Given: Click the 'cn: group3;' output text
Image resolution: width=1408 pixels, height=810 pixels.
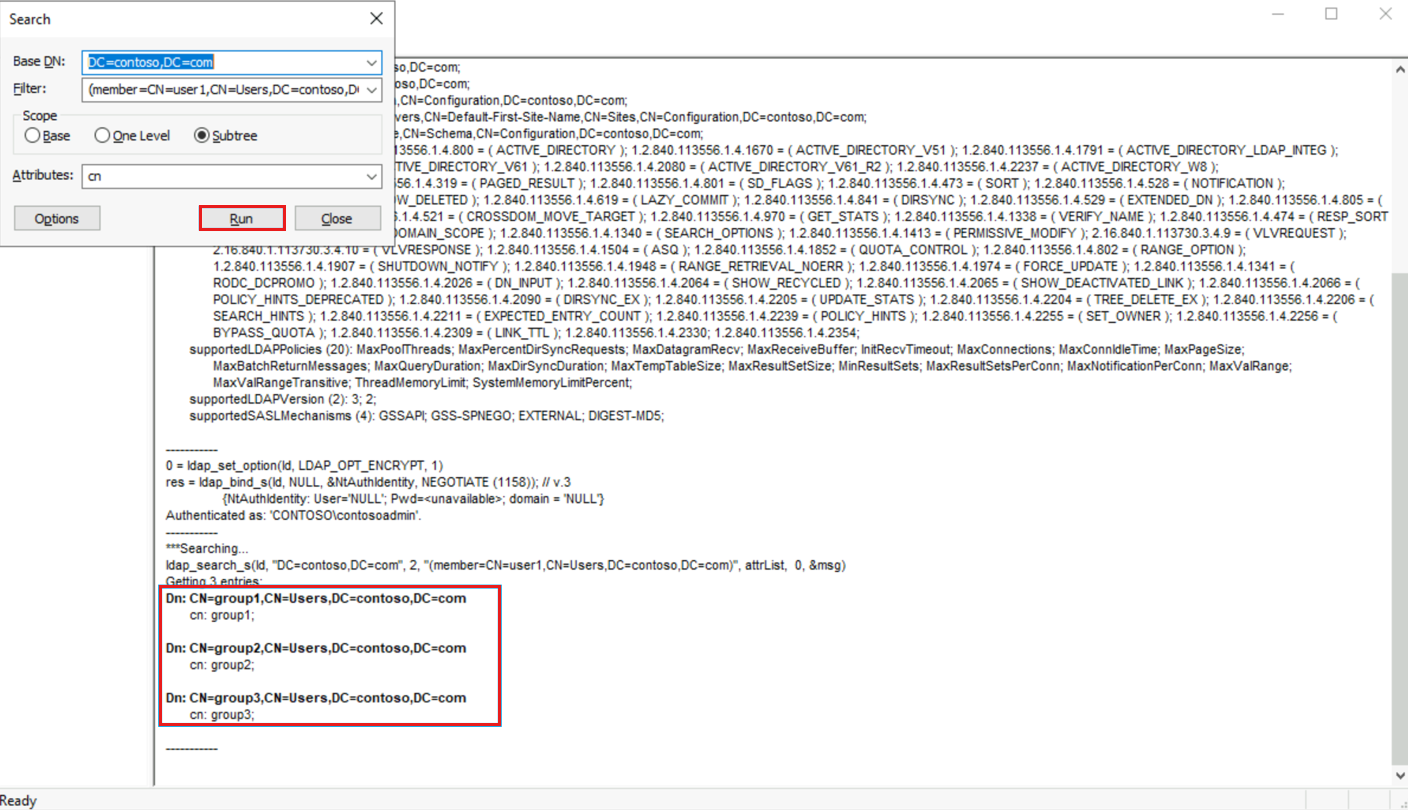Looking at the screenshot, I should (222, 714).
